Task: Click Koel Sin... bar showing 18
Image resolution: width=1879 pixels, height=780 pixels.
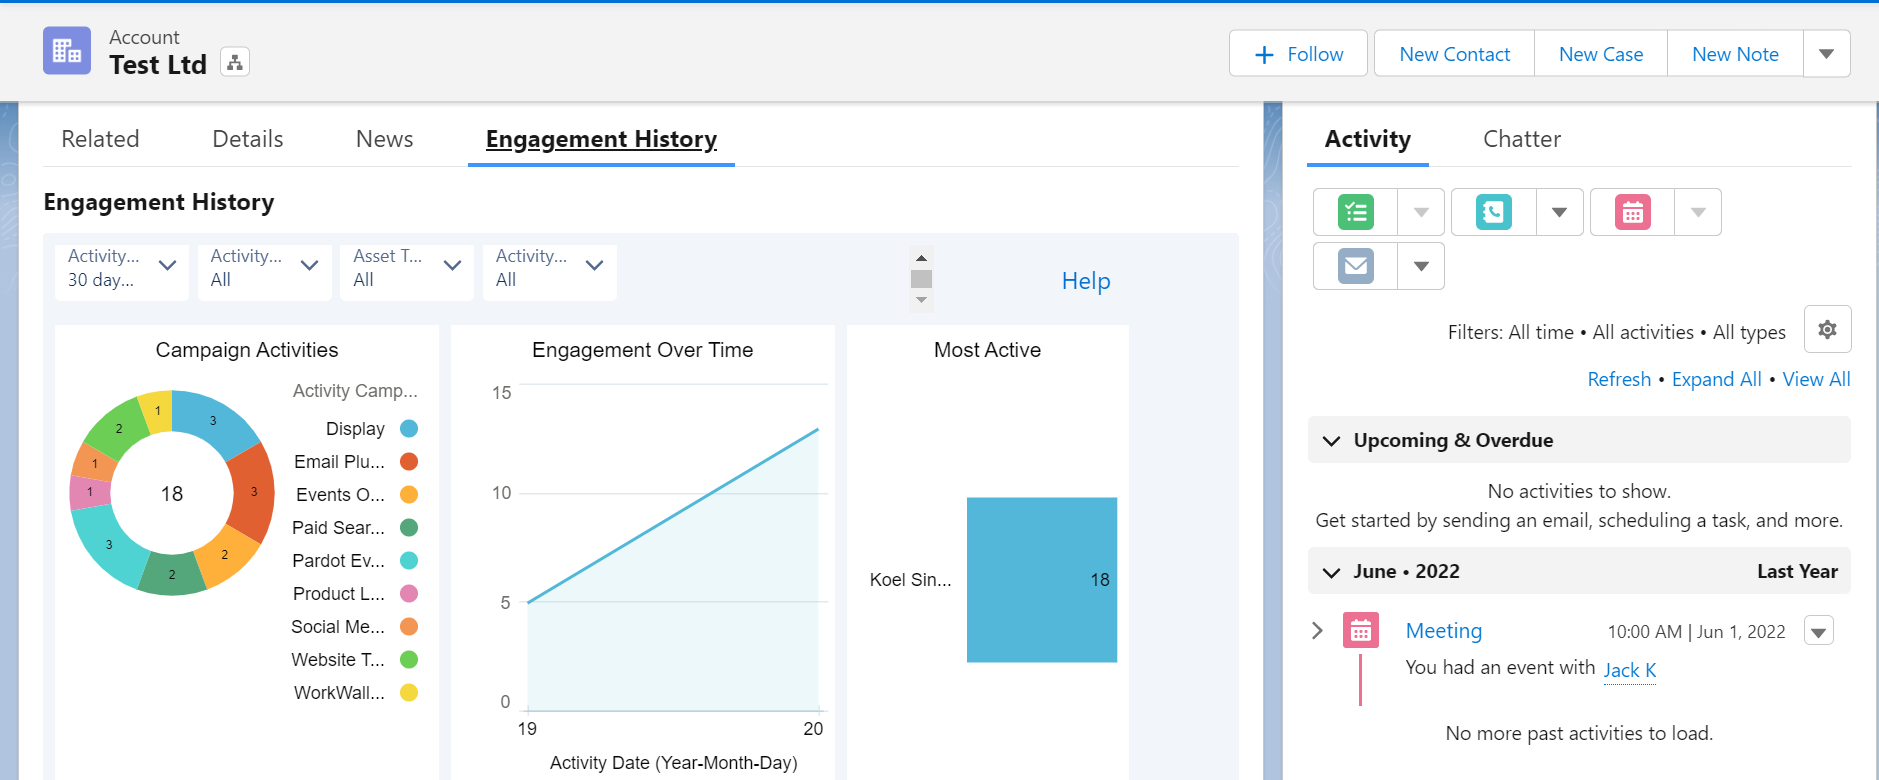Action: coord(1042,580)
